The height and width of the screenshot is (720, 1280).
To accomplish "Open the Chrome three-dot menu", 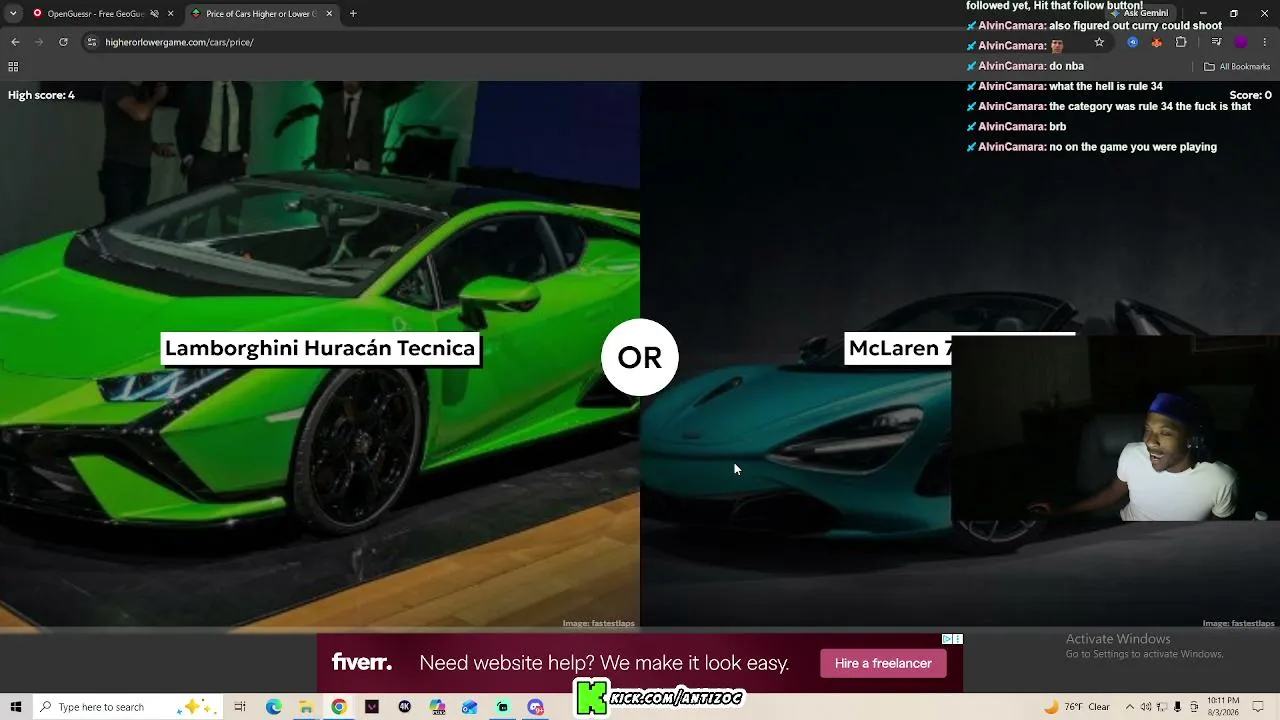I will coord(1266,42).
